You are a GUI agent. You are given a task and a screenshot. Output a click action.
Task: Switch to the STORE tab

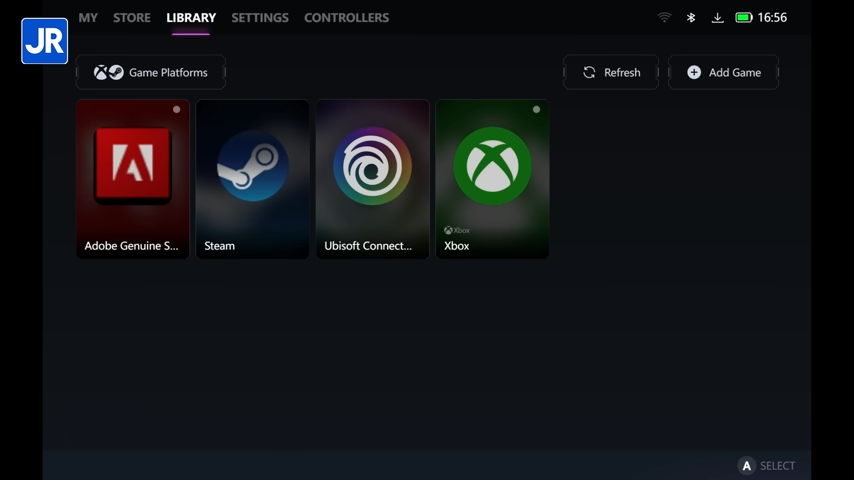[132, 18]
